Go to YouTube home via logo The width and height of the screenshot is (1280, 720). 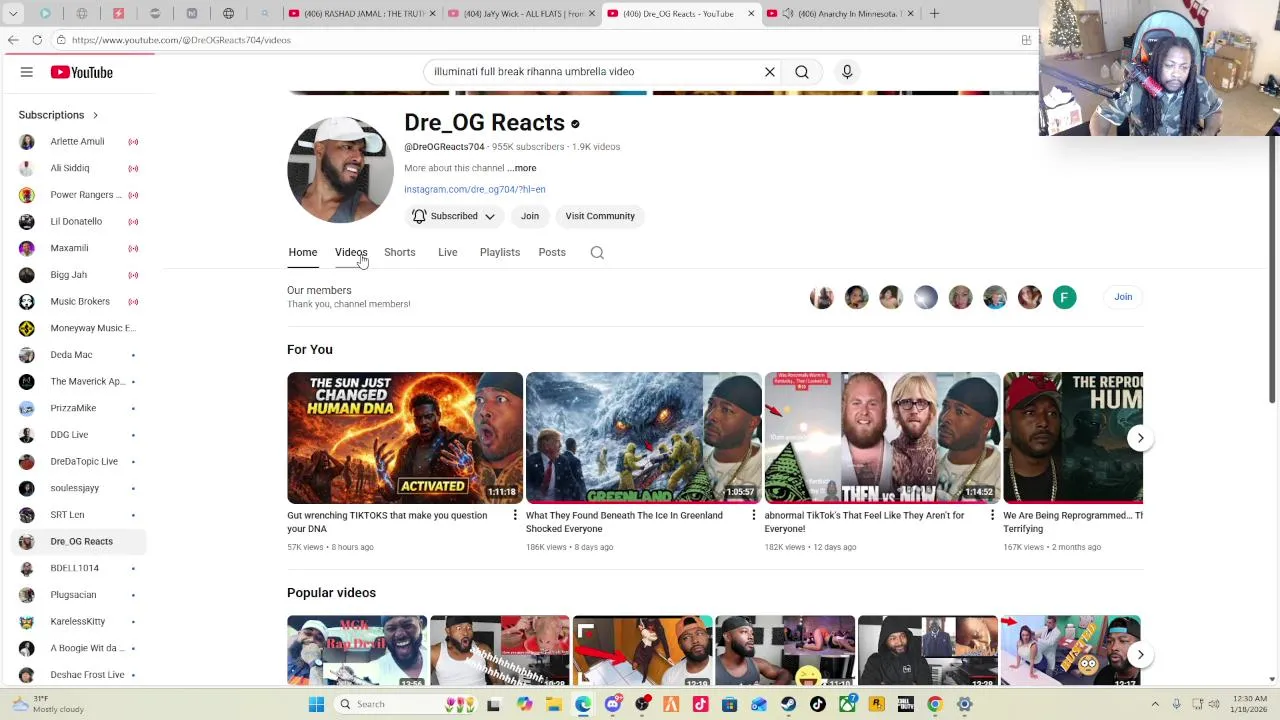point(82,72)
